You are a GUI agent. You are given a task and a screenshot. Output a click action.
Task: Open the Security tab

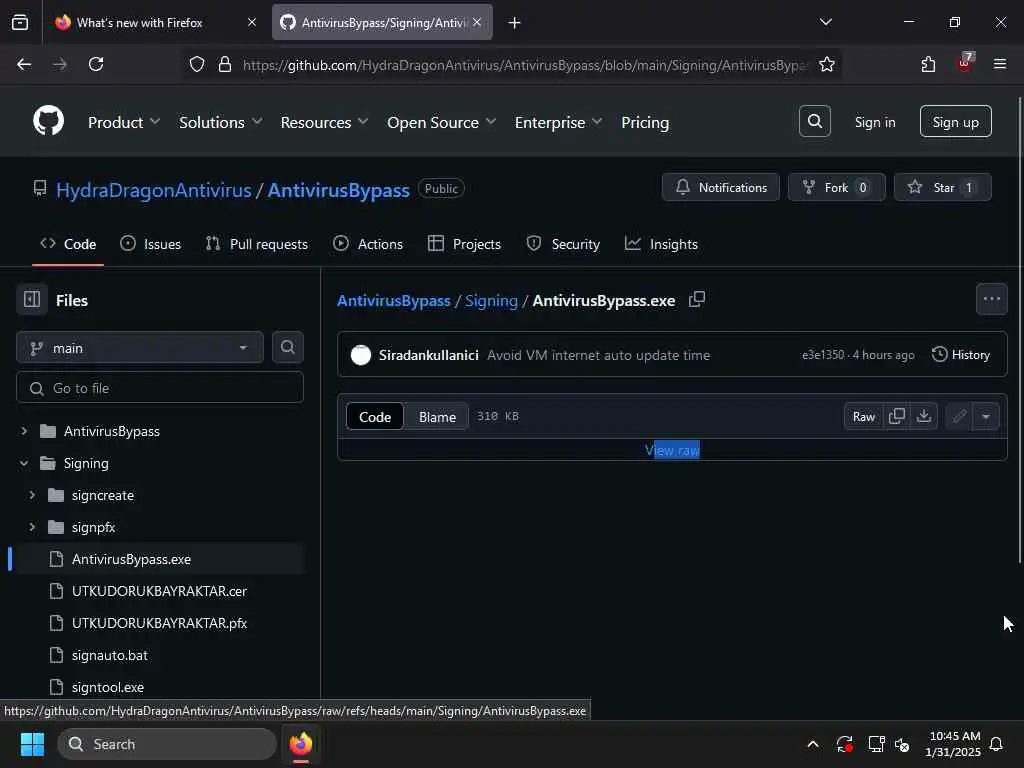[x=563, y=244]
